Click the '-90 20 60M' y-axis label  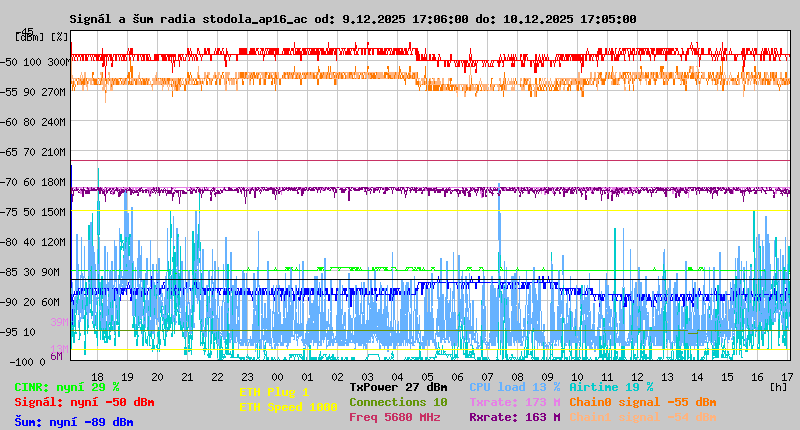tap(30, 302)
